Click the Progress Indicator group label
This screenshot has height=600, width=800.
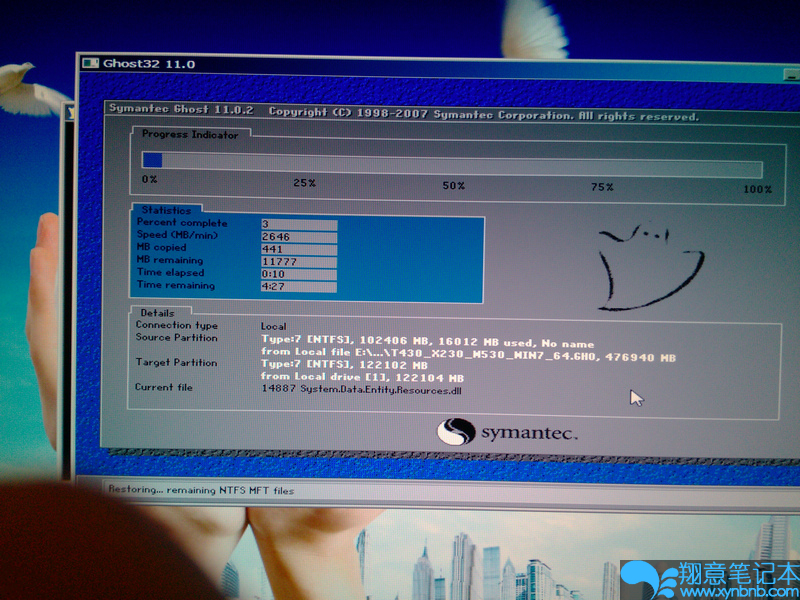point(190,134)
